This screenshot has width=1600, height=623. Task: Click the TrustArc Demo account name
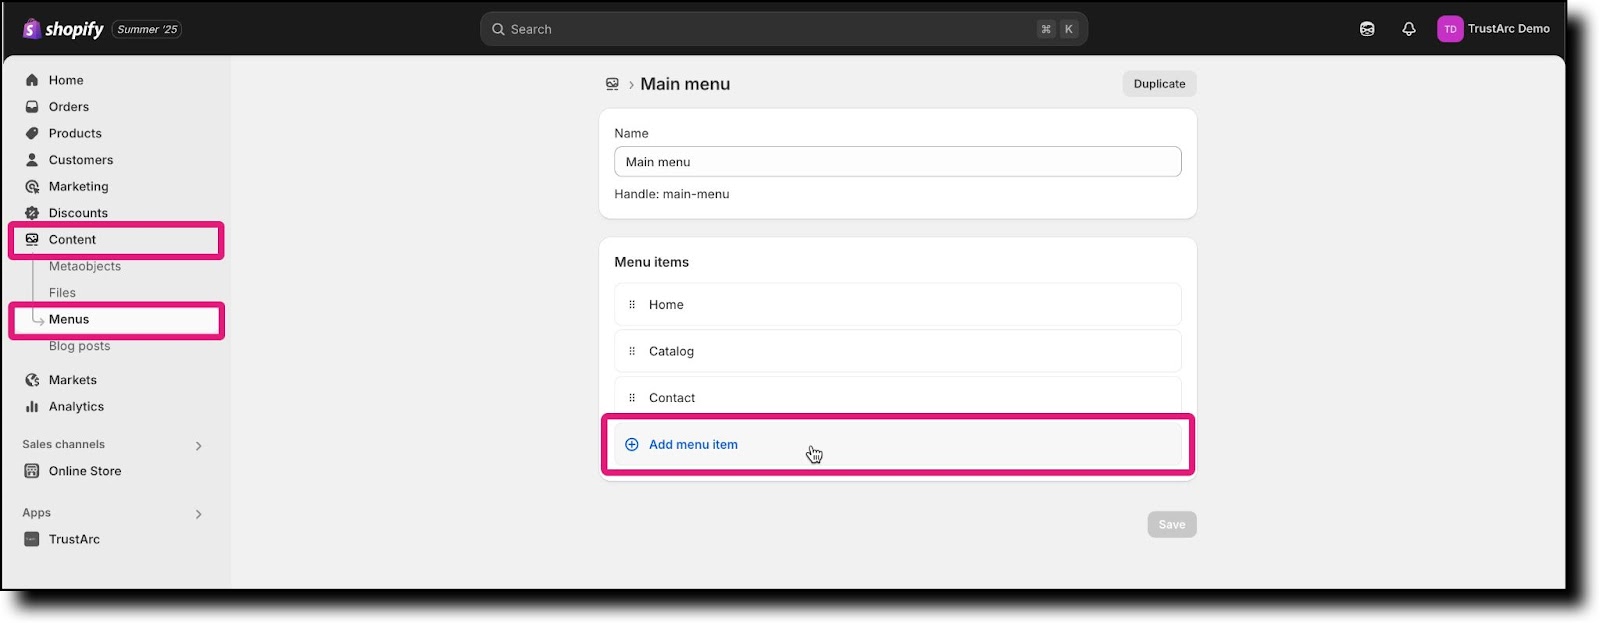1509,29
